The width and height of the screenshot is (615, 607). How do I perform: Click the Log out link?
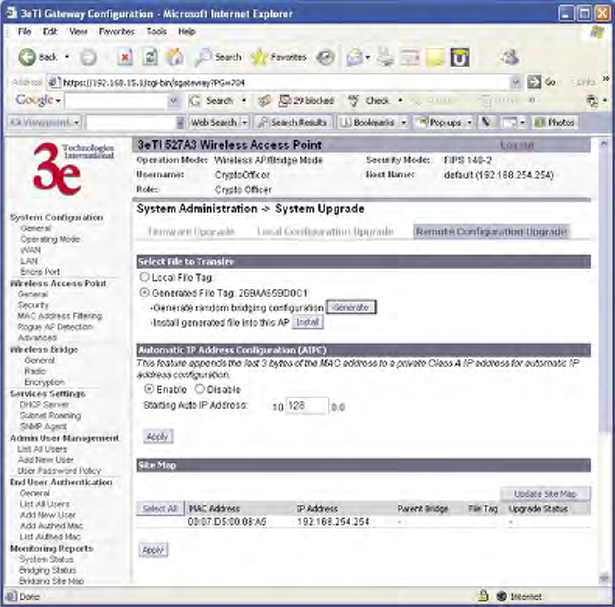click(x=517, y=145)
